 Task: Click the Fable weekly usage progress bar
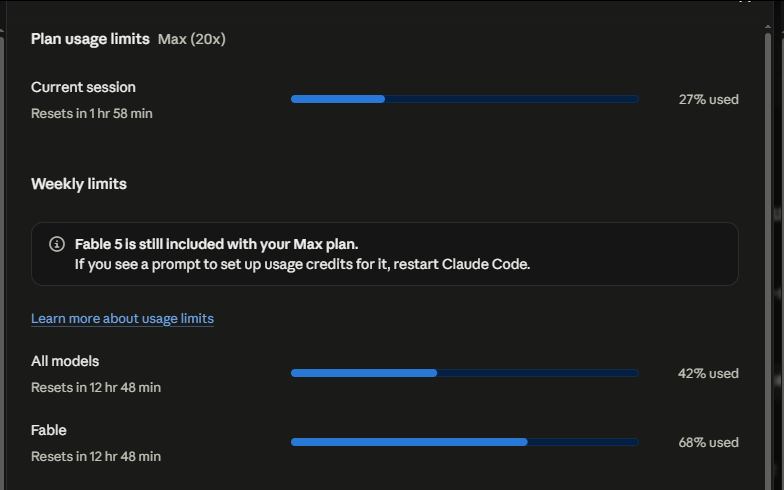[464, 442]
